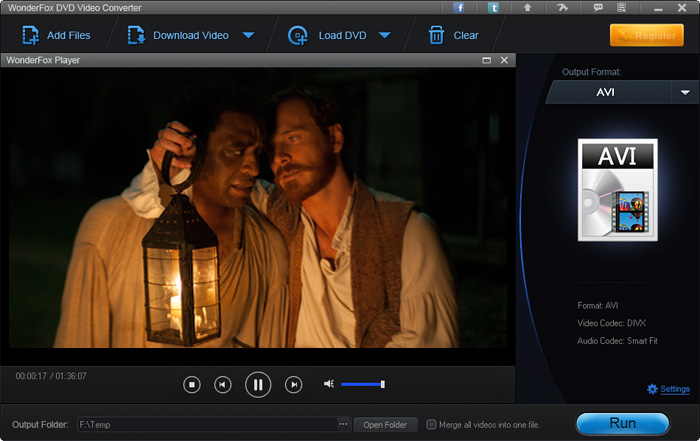
Task: Click Load DVD button
Action: tap(327, 35)
